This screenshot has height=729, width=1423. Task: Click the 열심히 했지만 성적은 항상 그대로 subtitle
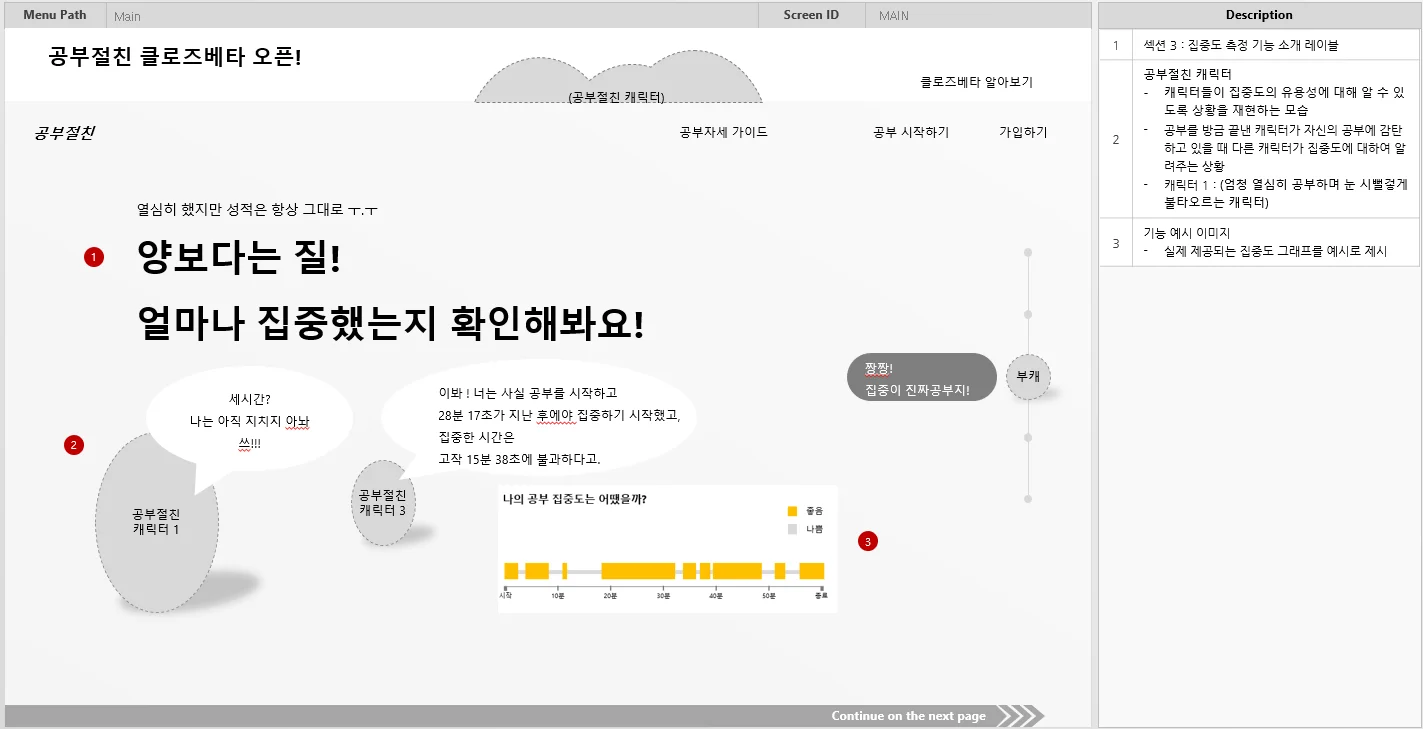(x=257, y=210)
